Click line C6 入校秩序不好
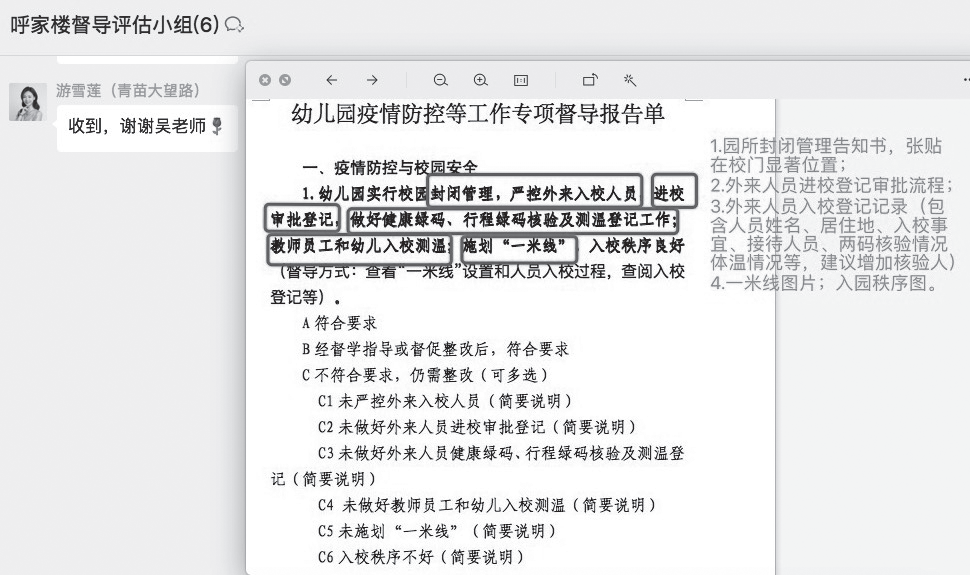970x575 pixels. coord(421,557)
